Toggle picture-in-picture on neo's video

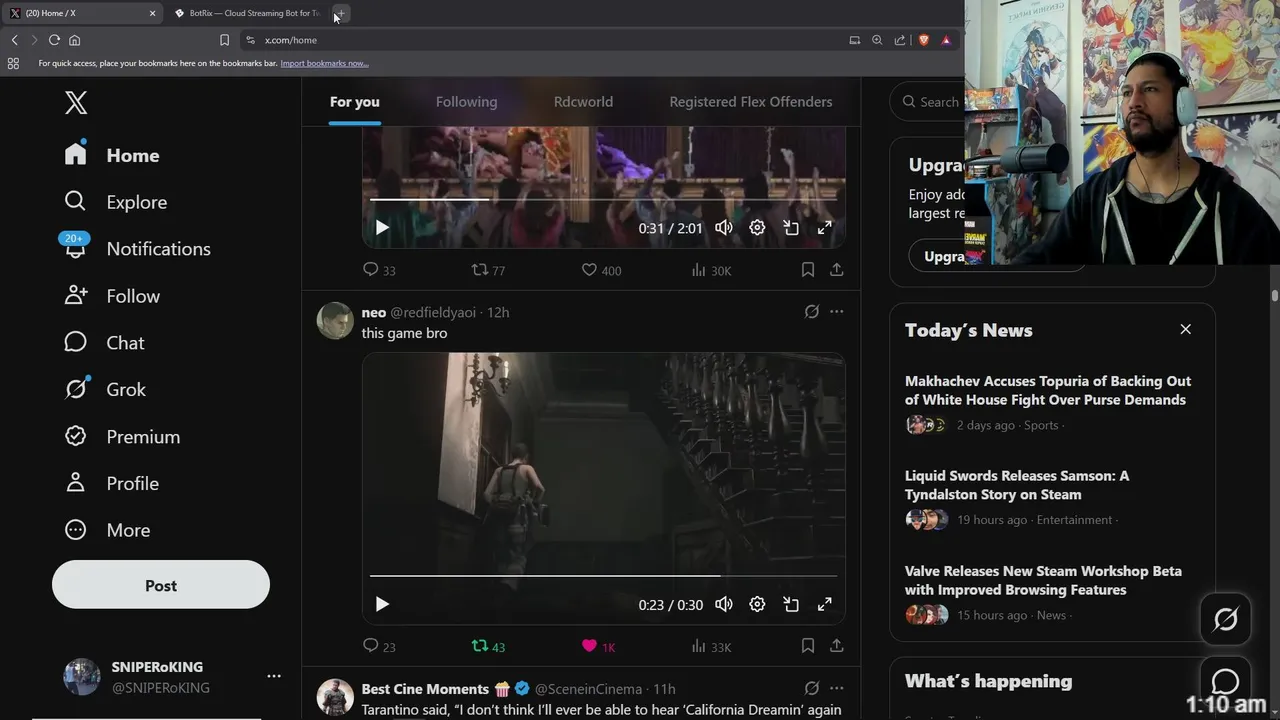[791, 604]
